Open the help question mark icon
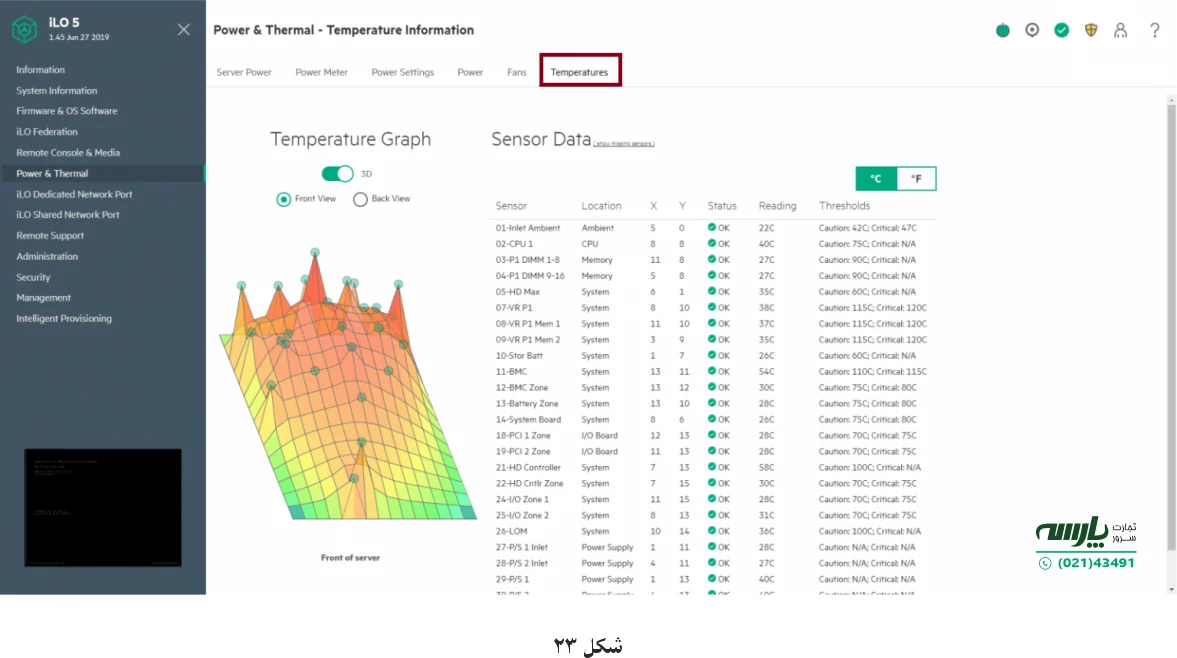The image size is (1177, 658). click(1152, 30)
